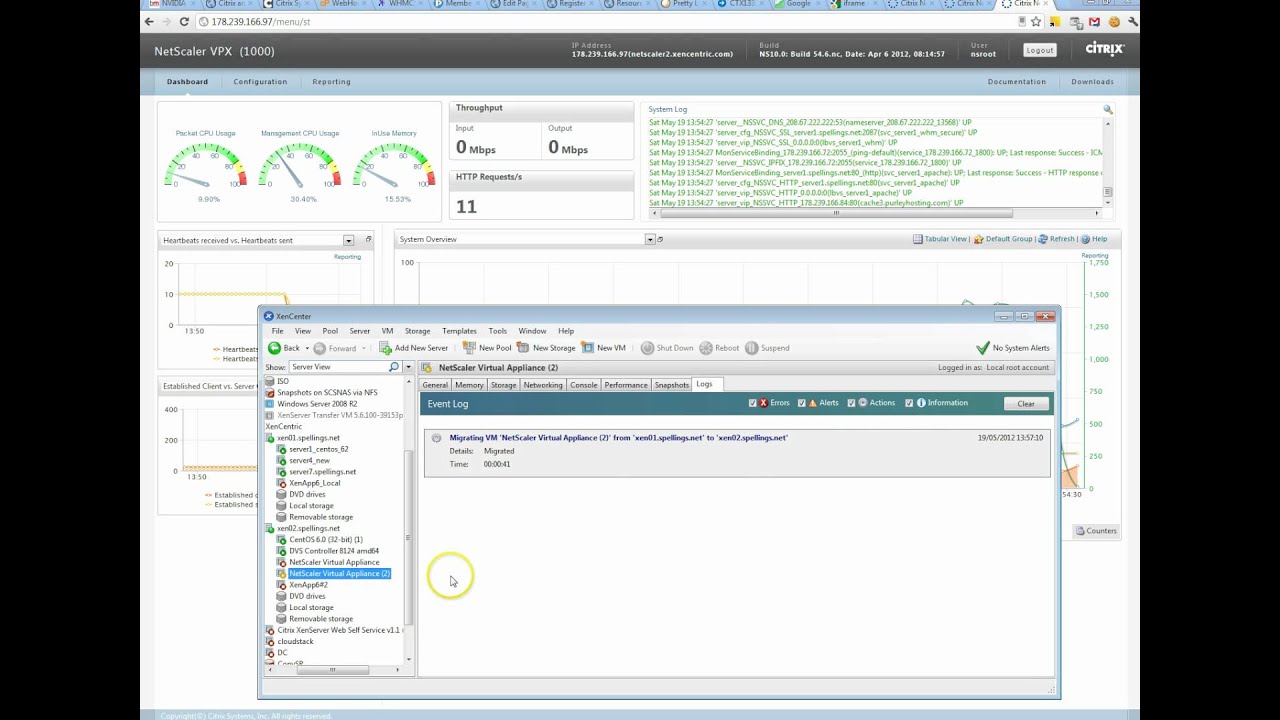The height and width of the screenshot is (720, 1280).
Task: Open the Show view dropdown arrow
Action: (408, 367)
